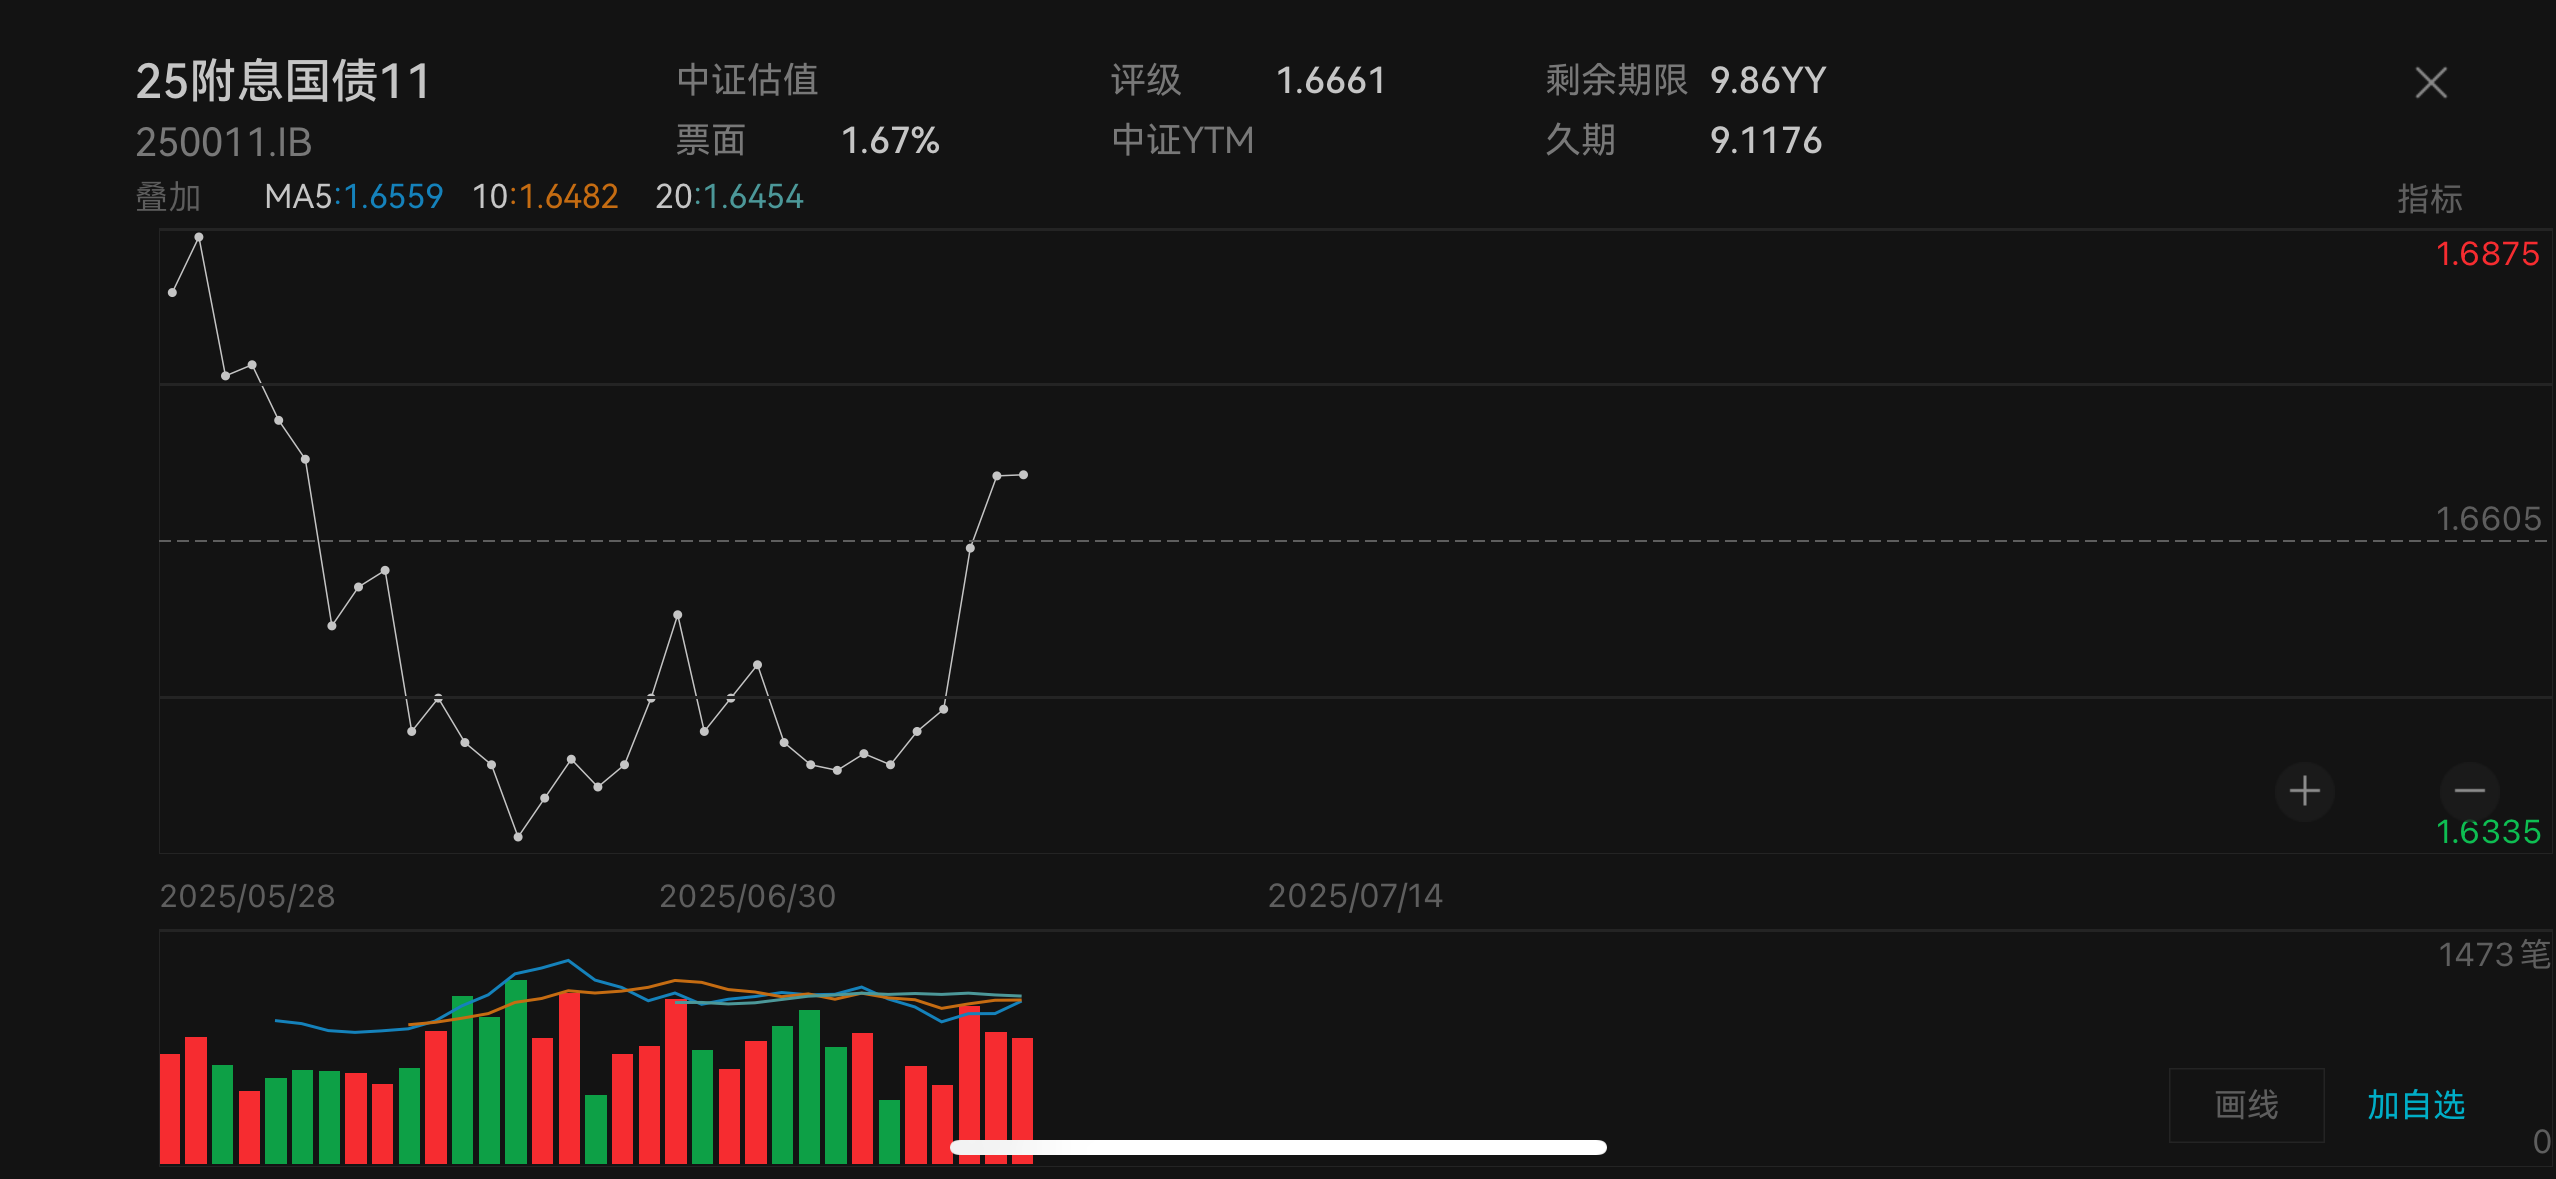Click the 2025/06/30 date axis label
Viewport: 2556px width, 1179px height.
(x=747, y=896)
